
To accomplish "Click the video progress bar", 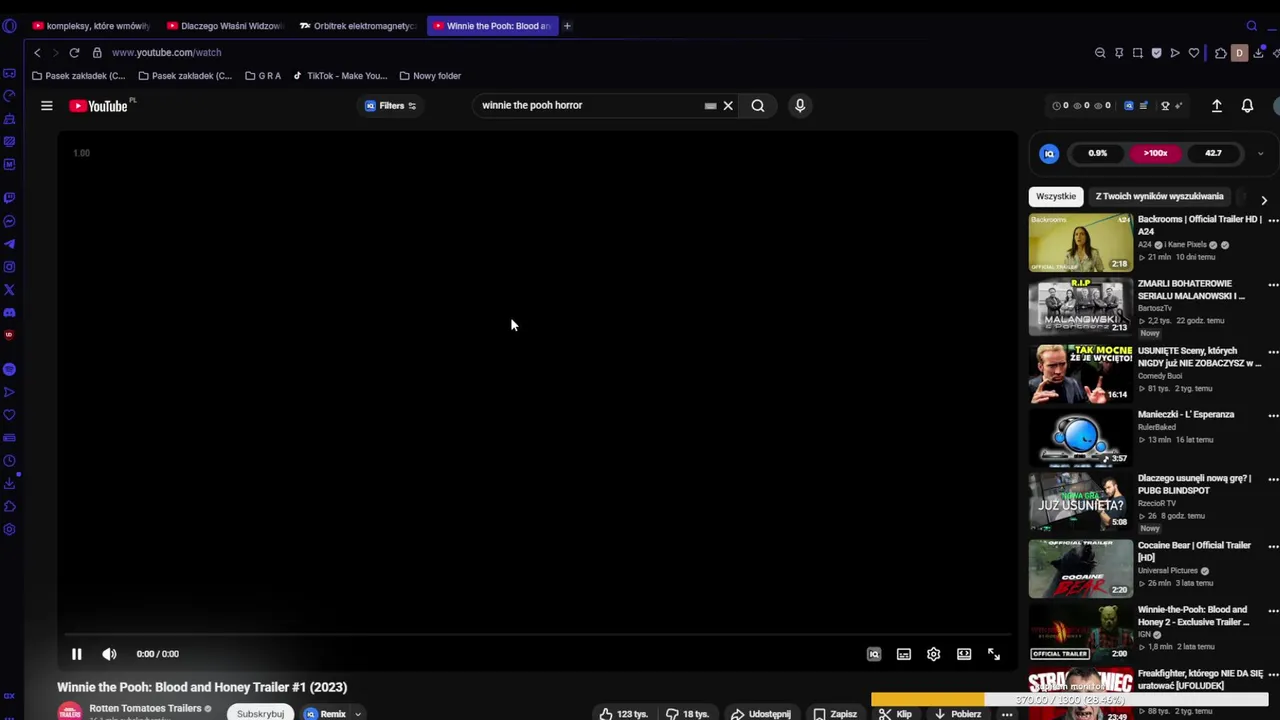I will [x=537, y=634].
